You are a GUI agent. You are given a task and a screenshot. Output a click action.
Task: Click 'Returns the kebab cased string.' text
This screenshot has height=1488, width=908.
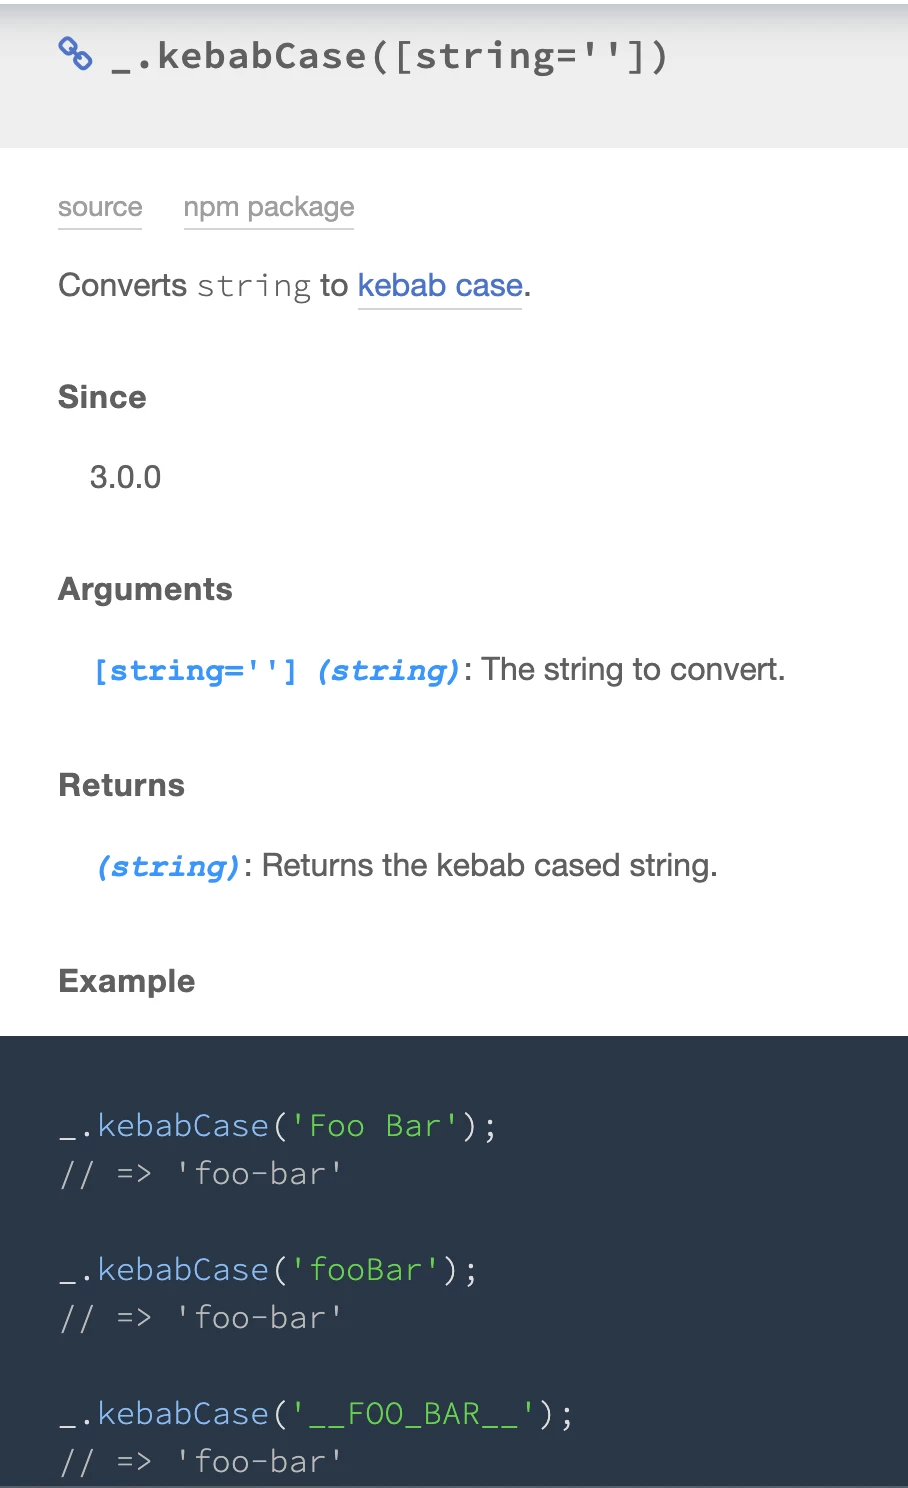coord(490,865)
